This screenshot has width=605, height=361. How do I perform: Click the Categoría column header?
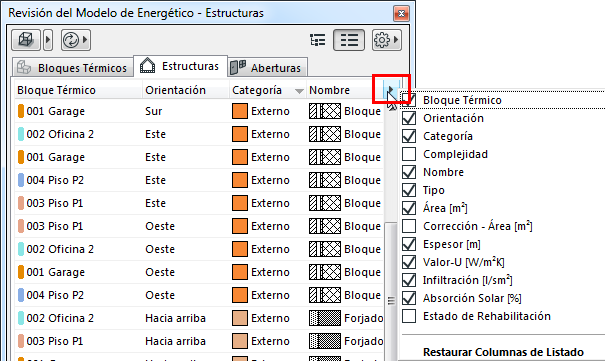tap(268, 90)
